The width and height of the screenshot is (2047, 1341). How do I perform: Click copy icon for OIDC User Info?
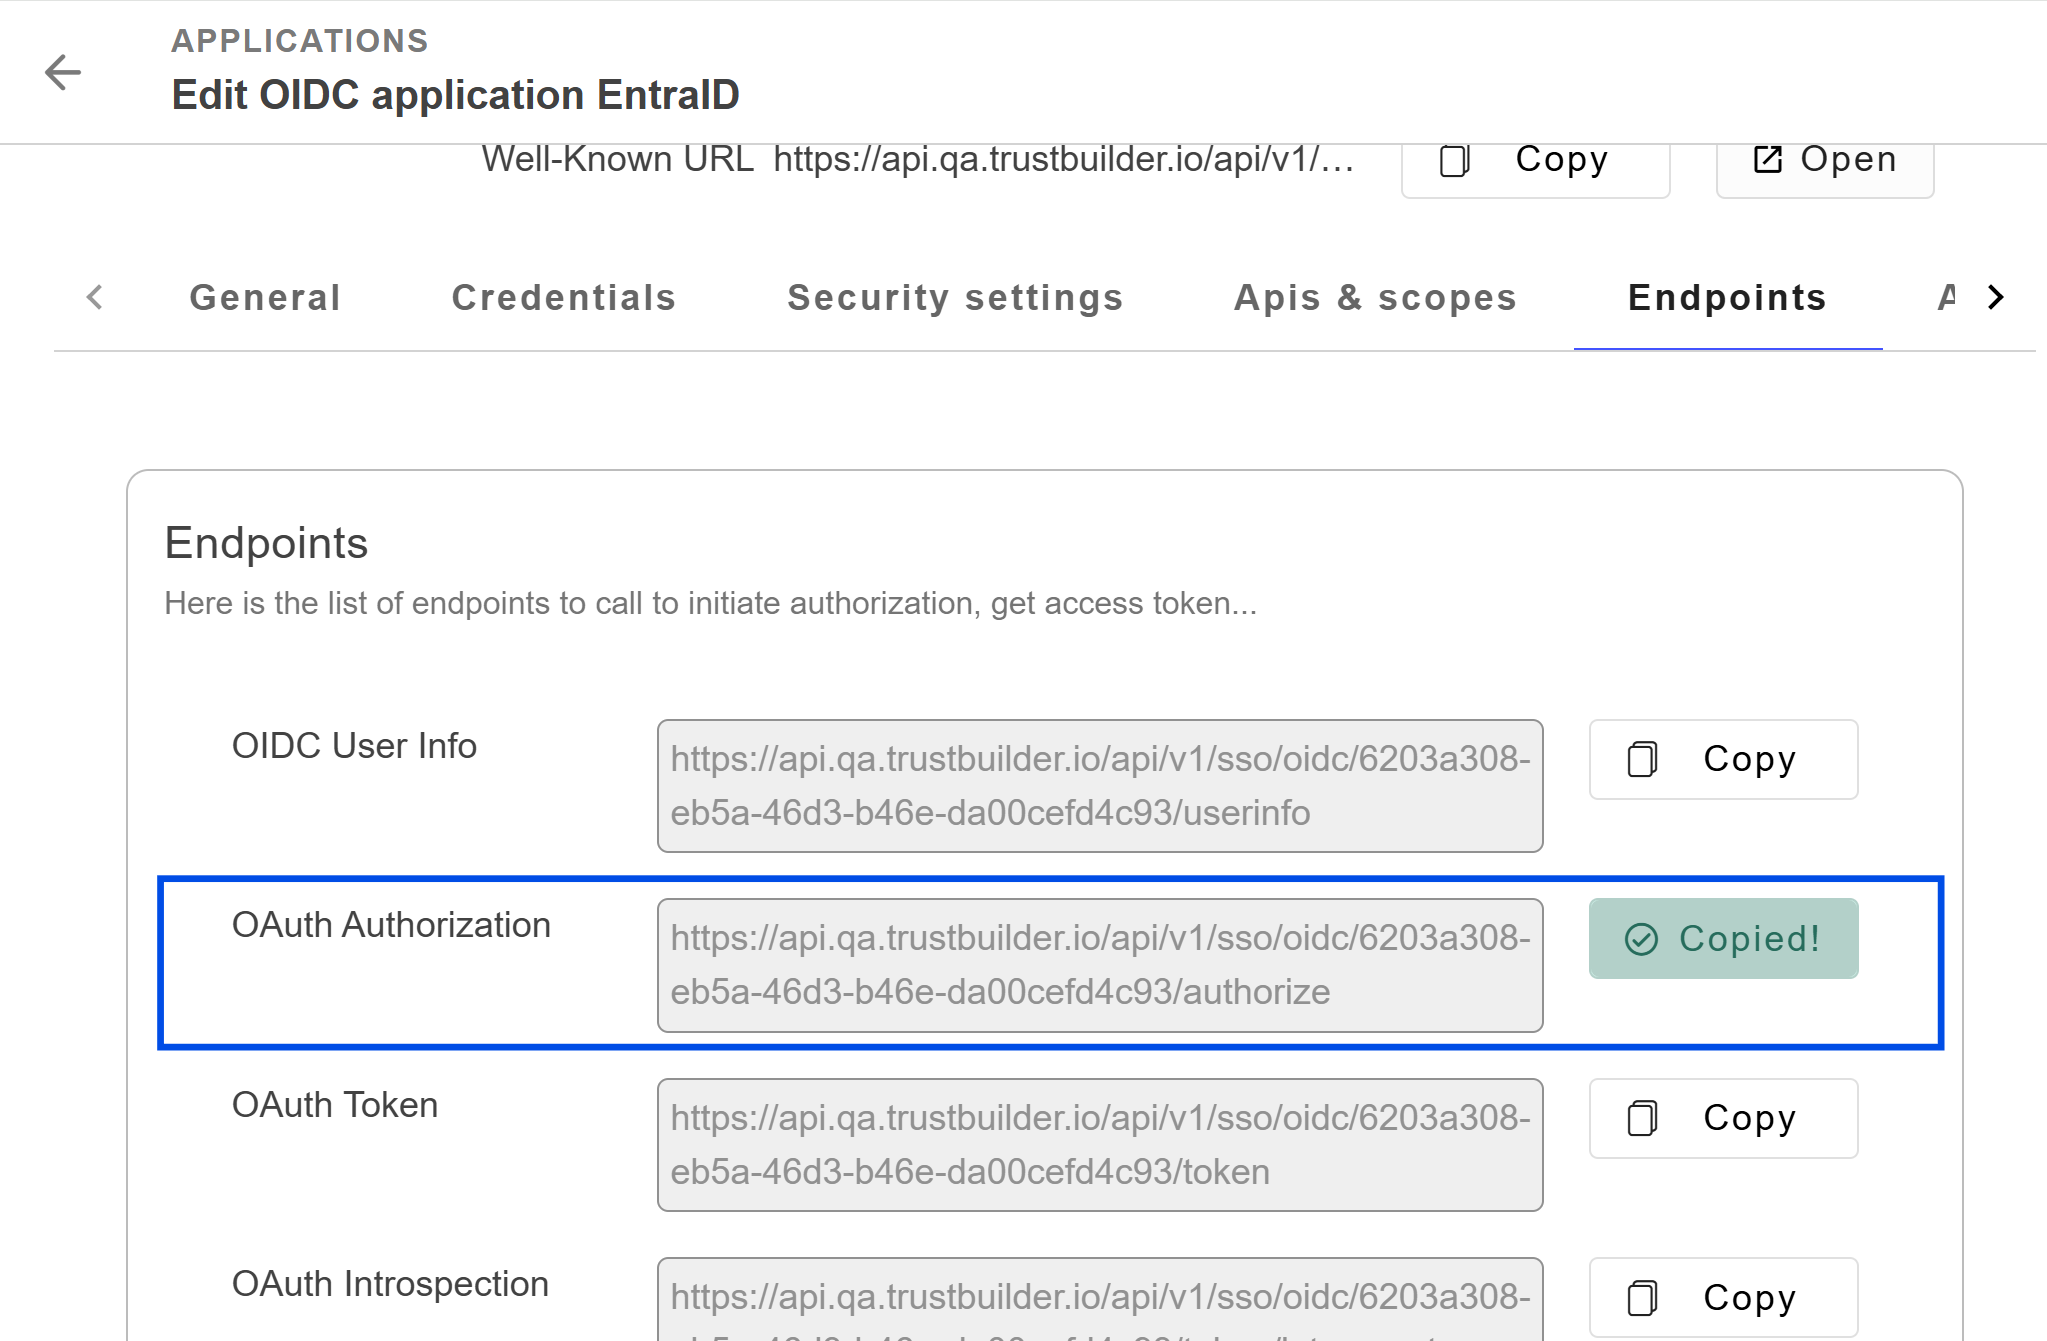coord(1642,759)
